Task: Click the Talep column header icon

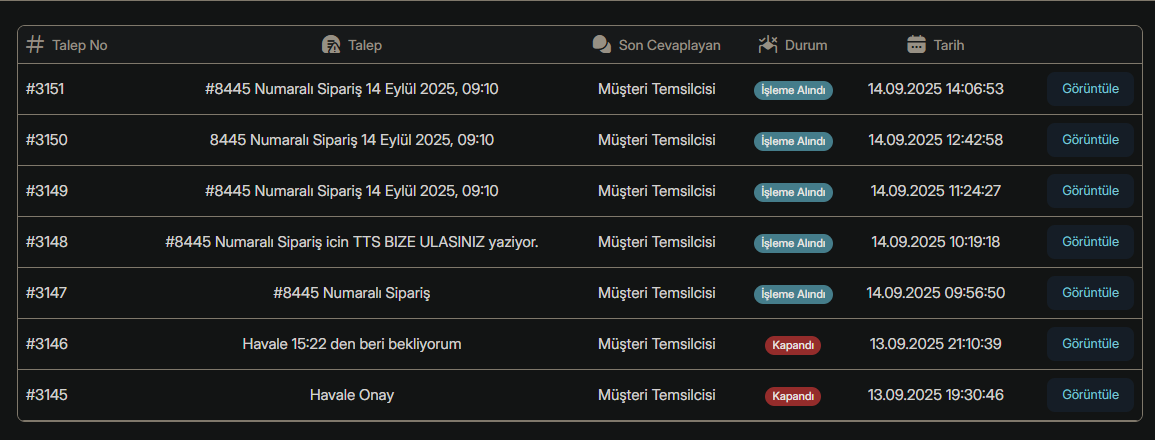Action: tap(331, 45)
